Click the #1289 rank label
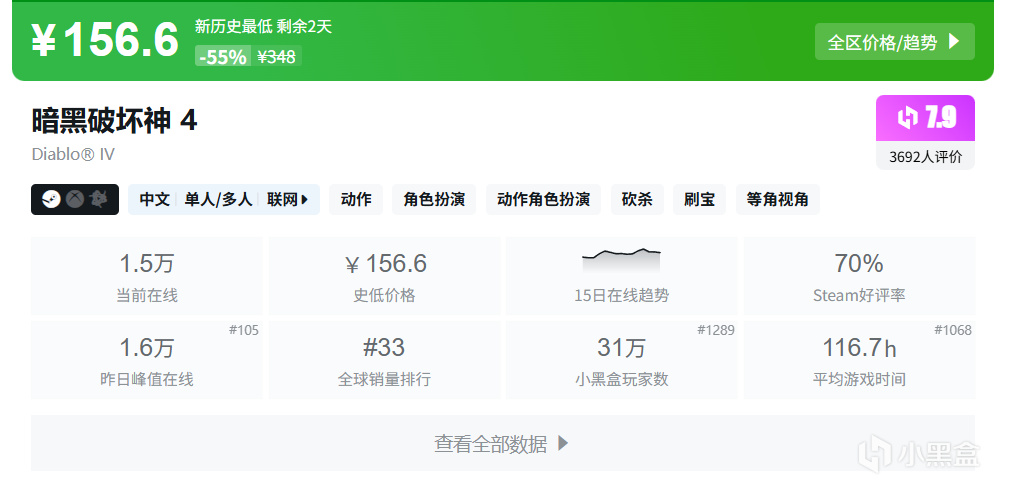1009x486 pixels. [x=716, y=330]
